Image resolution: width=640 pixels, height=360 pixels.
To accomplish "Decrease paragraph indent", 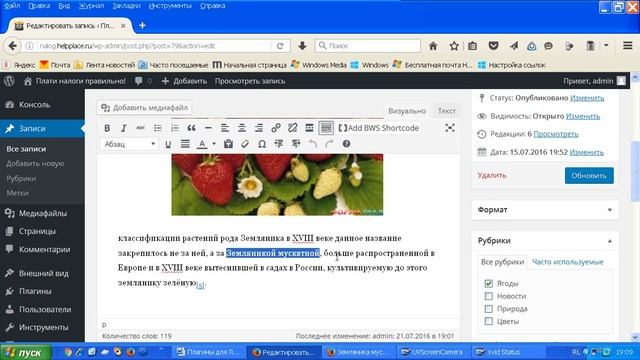I will tap(279, 144).
